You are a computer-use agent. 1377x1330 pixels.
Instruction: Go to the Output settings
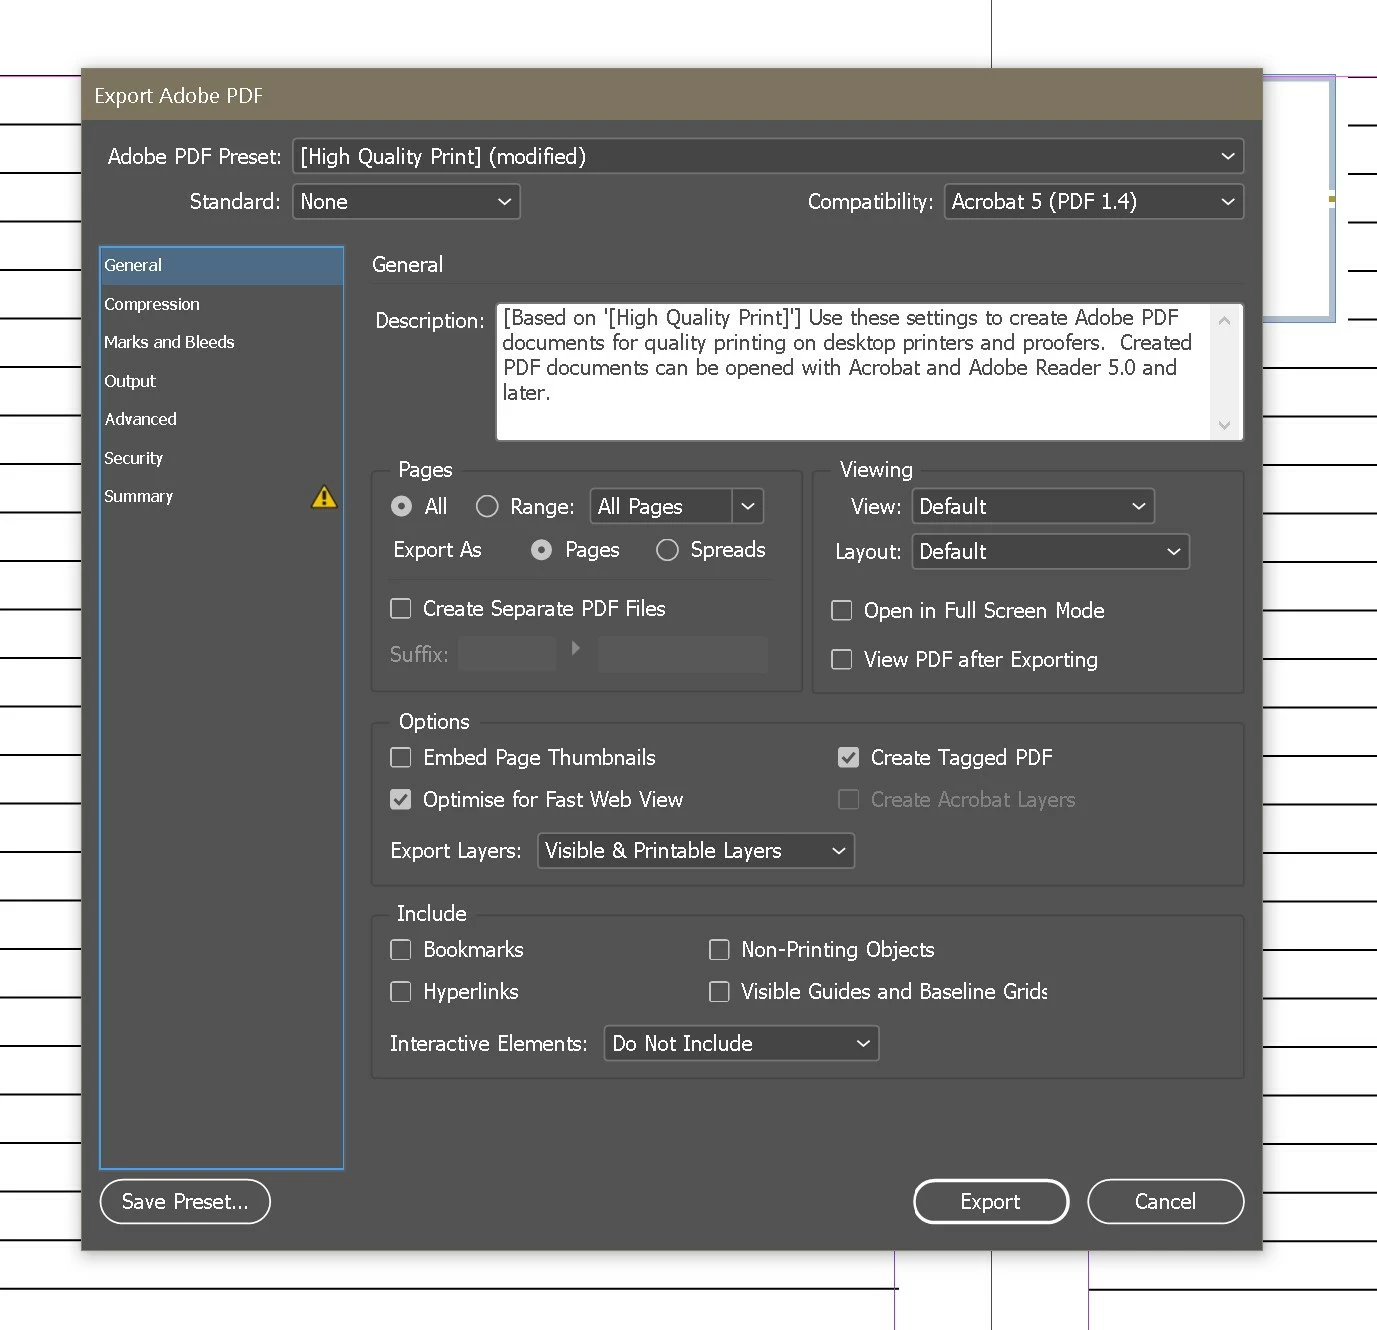pos(222,381)
